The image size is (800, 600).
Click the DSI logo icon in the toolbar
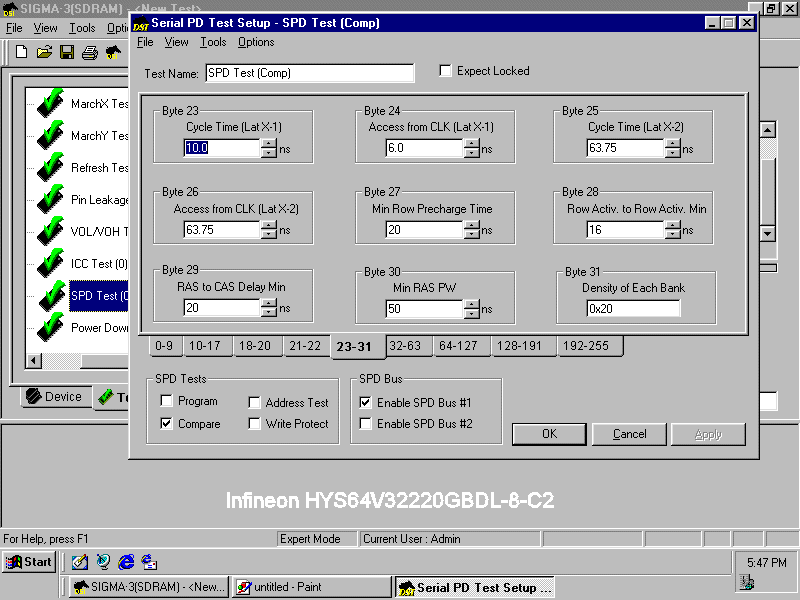pyautogui.click(x=113, y=52)
